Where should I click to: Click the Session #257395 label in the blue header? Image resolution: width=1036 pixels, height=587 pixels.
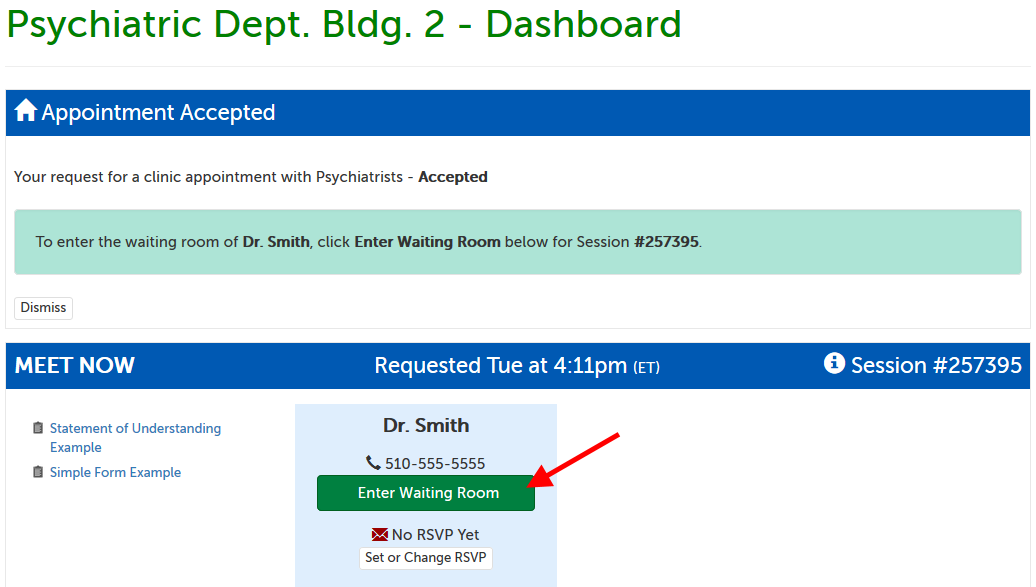936,365
